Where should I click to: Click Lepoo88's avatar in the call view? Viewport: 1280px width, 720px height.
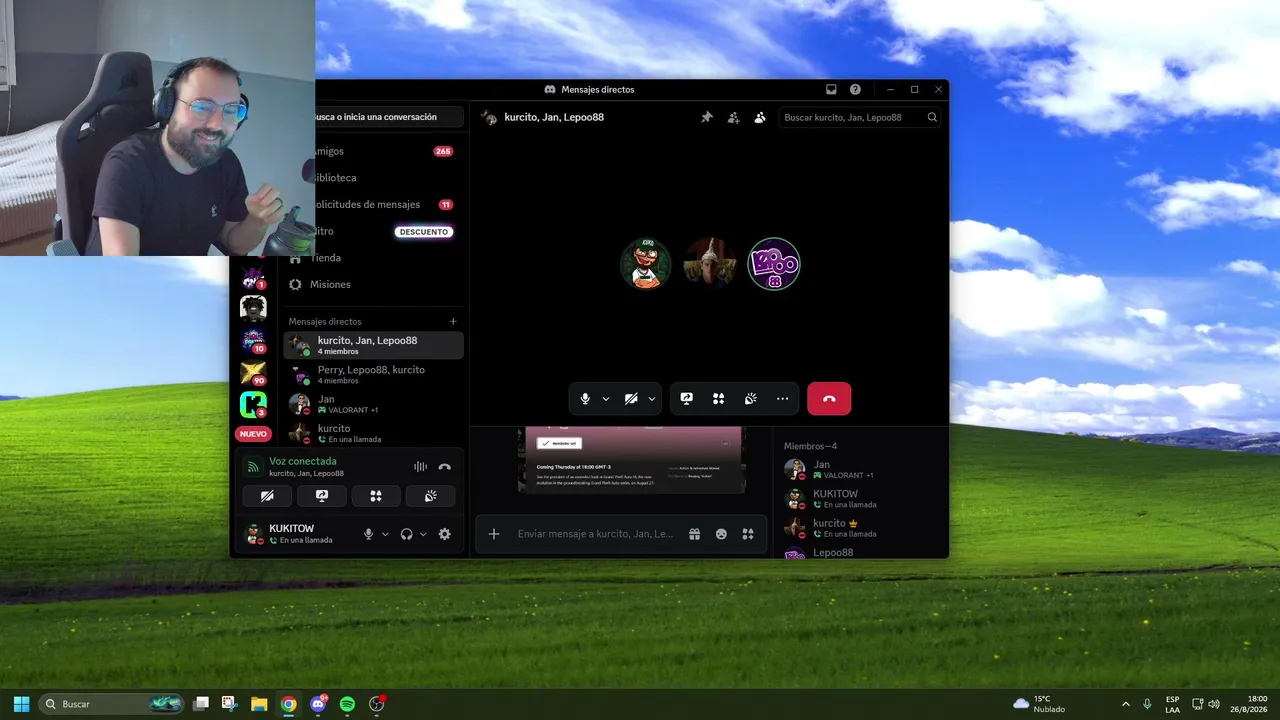774,264
